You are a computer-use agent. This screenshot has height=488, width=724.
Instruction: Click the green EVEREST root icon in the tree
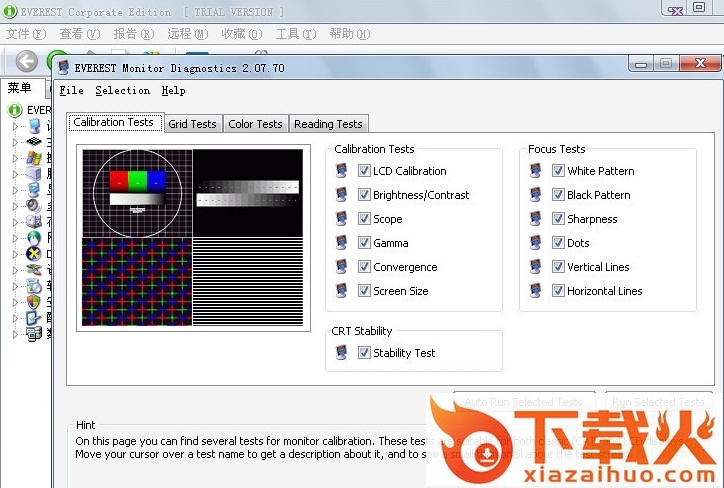click(x=15, y=110)
